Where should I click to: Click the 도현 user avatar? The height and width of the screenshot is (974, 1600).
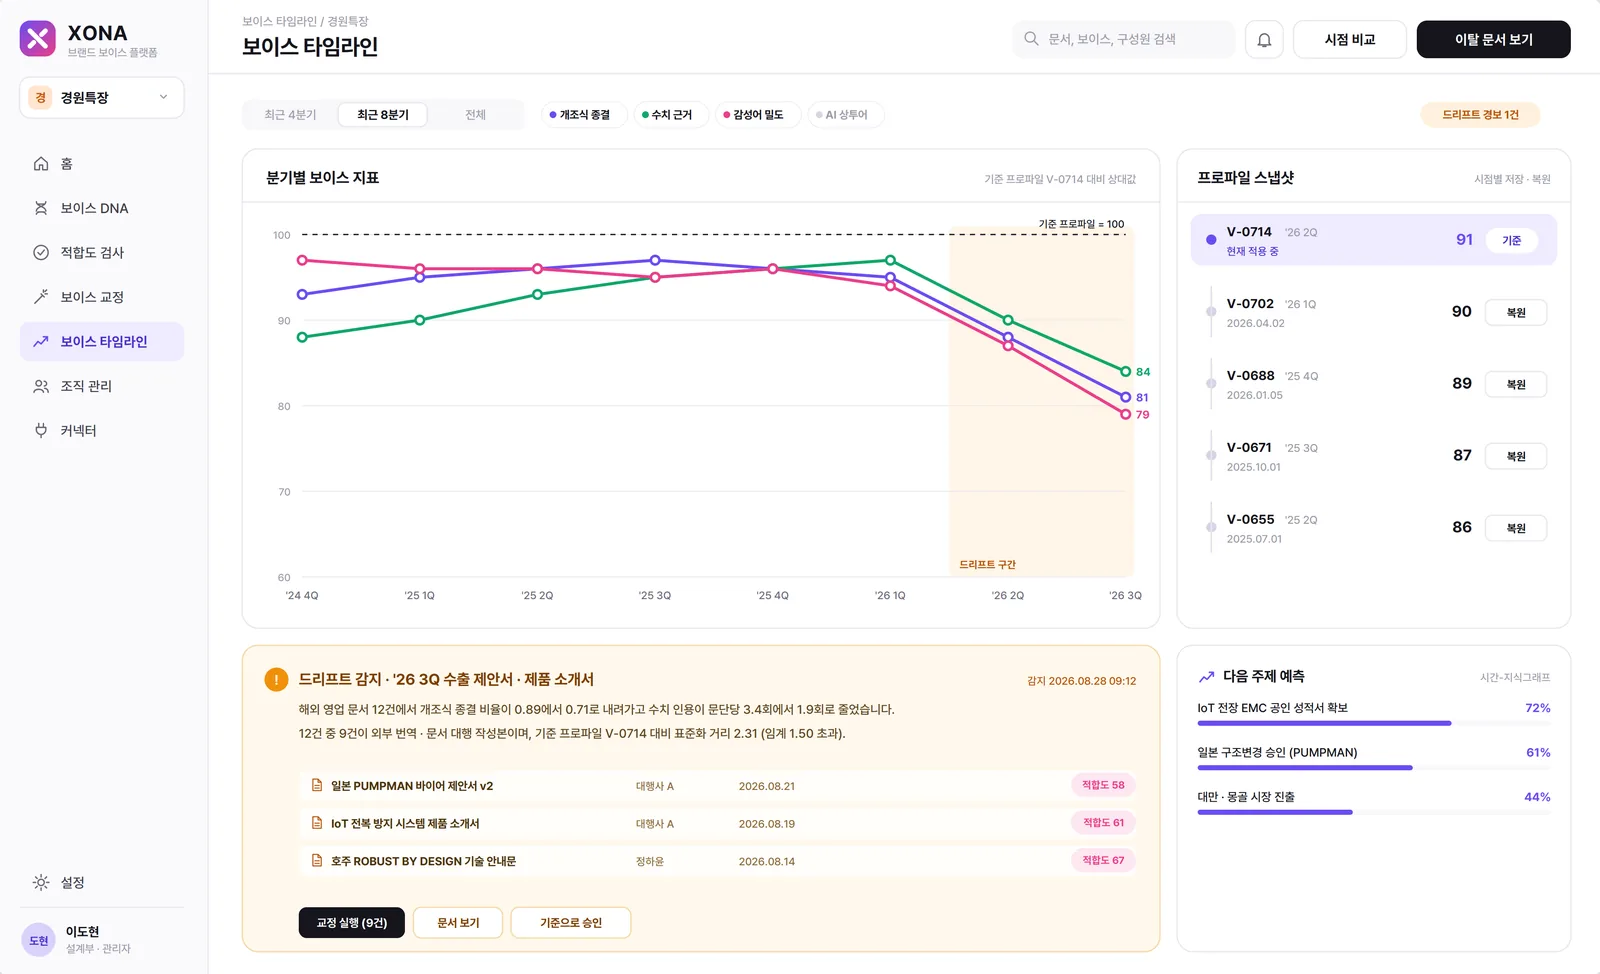pyautogui.click(x=38, y=940)
